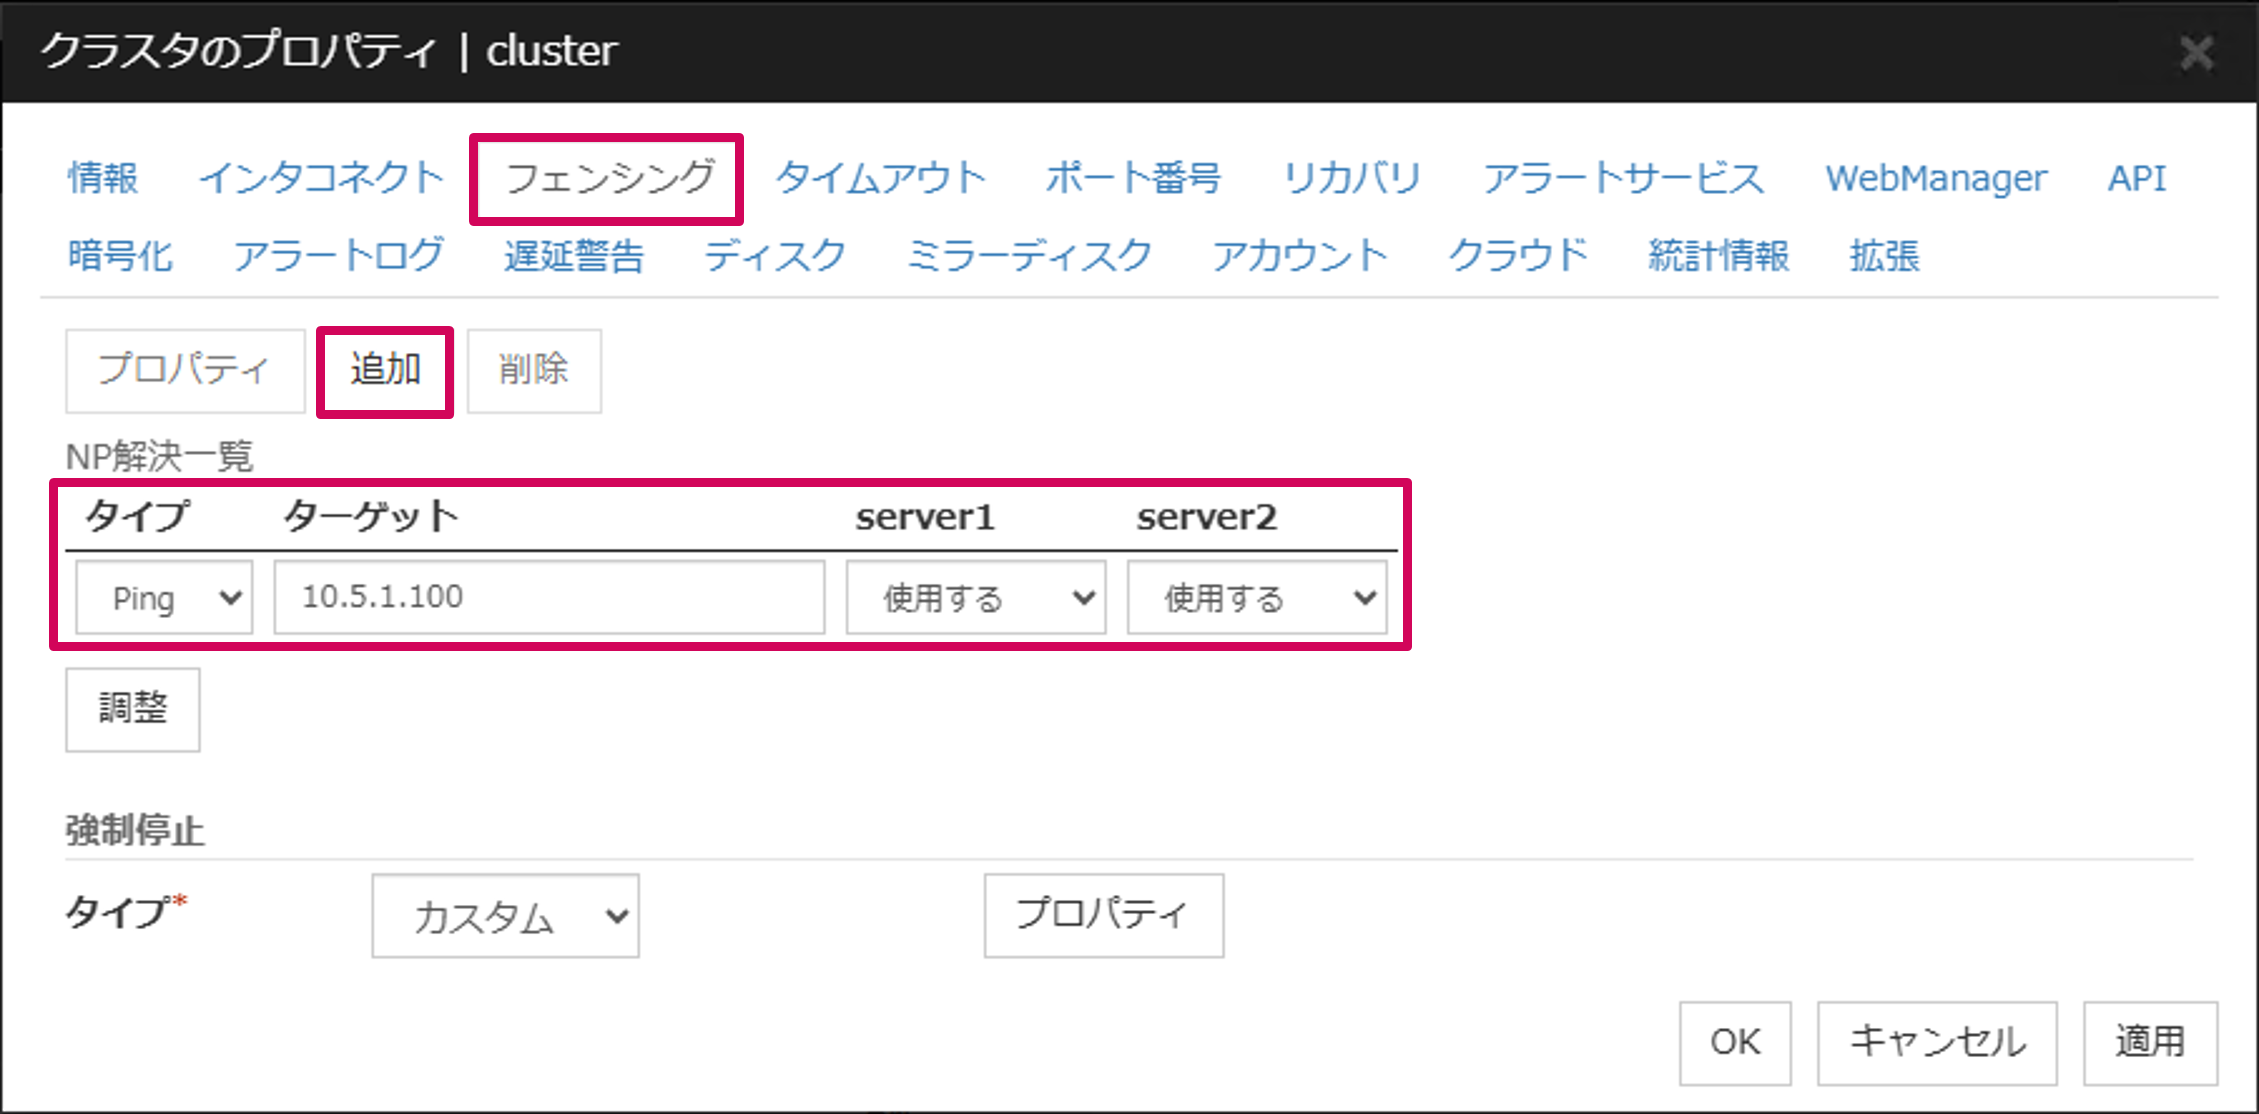Open the インタコネクト tab
2259x1114 pixels.
[x=321, y=179]
